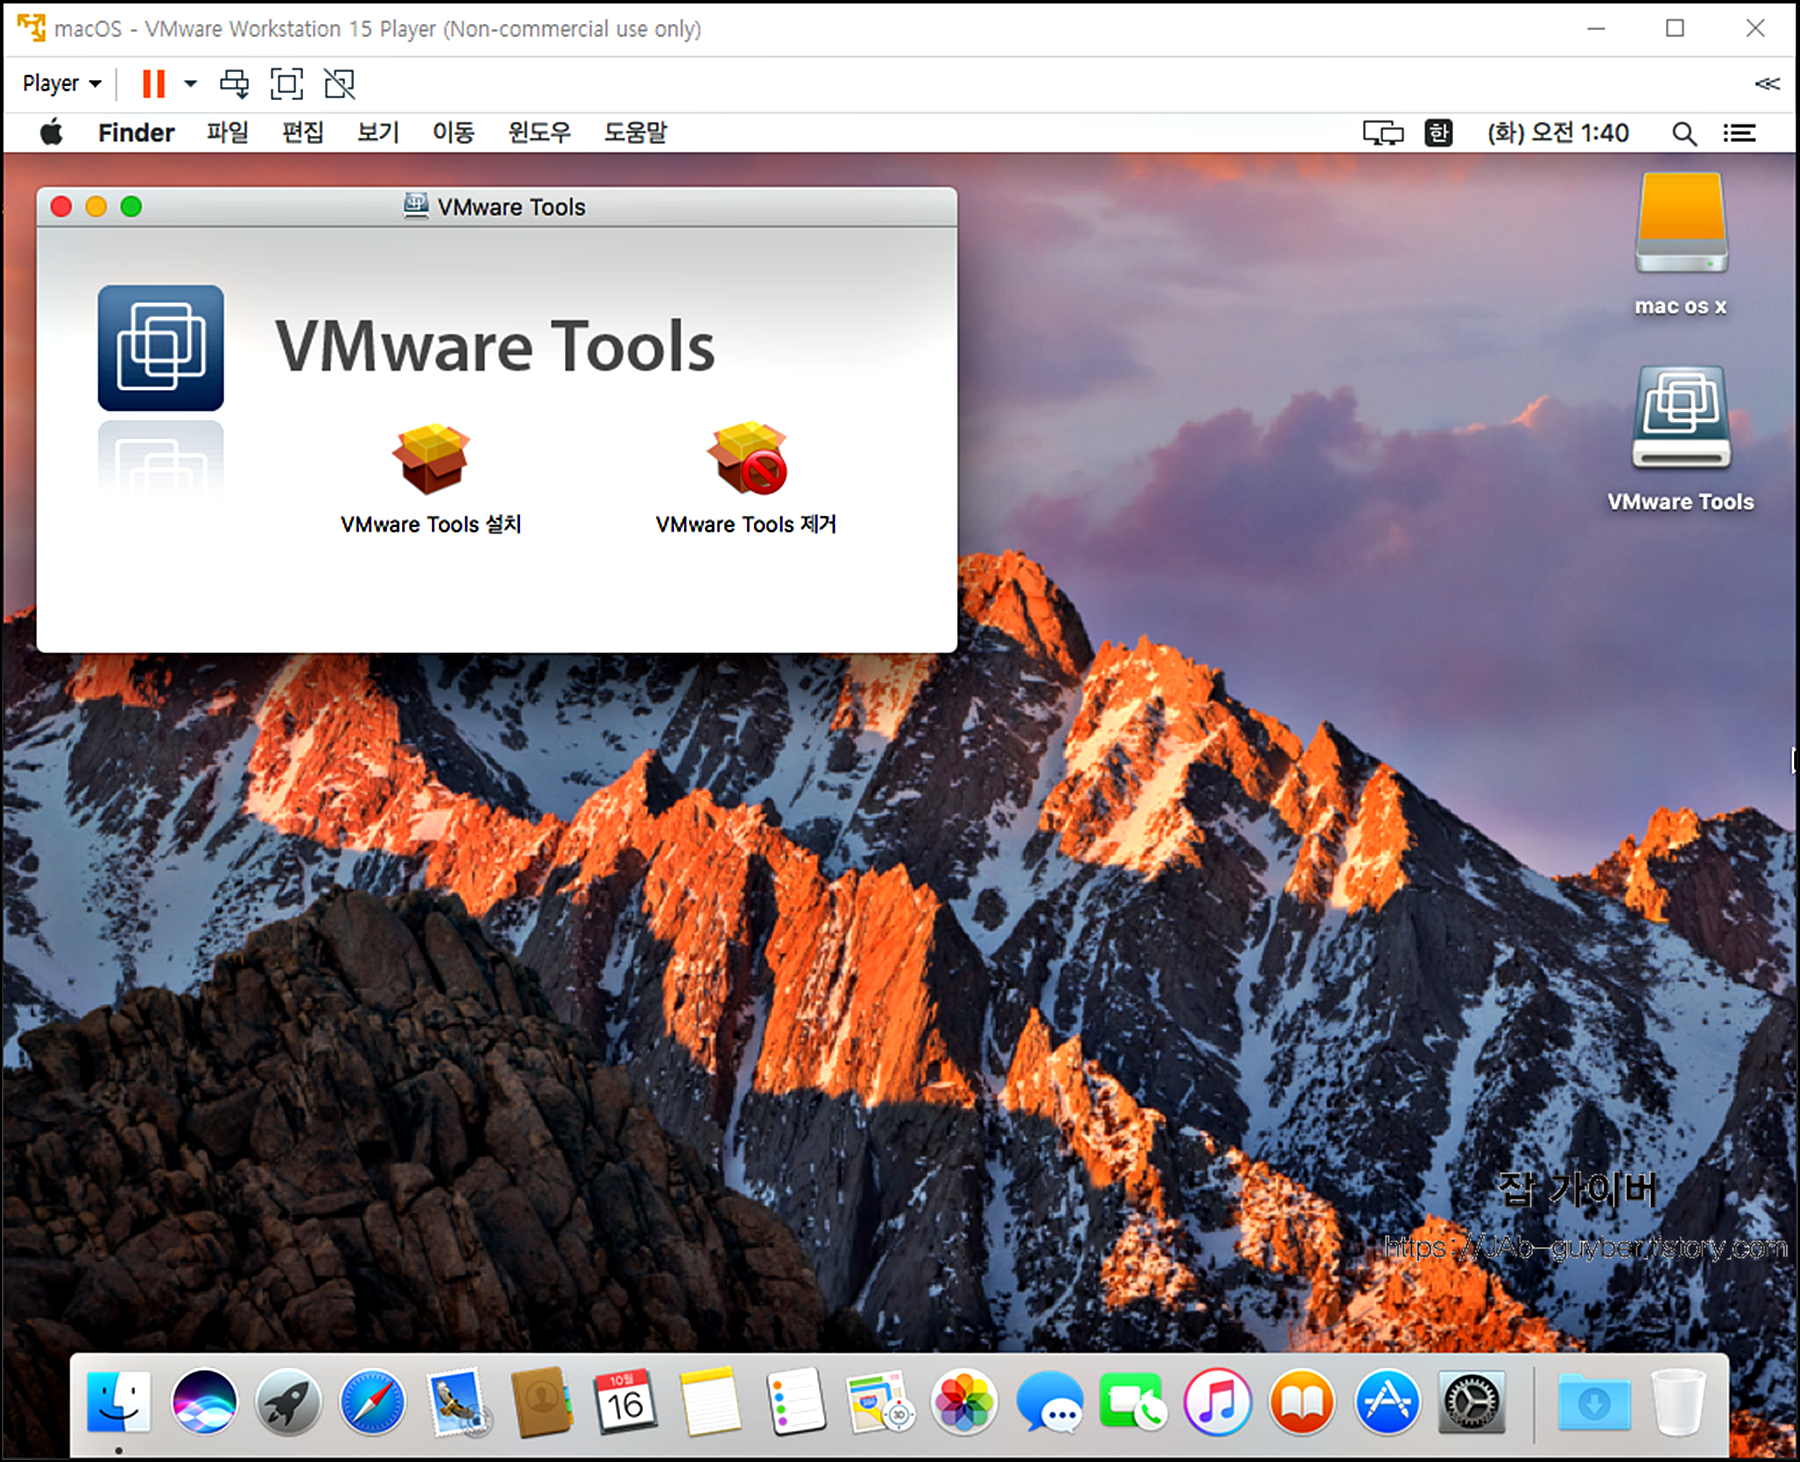Expand power options arrow next to pause
Image resolution: width=1800 pixels, height=1462 pixels.
click(x=190, y=84)
